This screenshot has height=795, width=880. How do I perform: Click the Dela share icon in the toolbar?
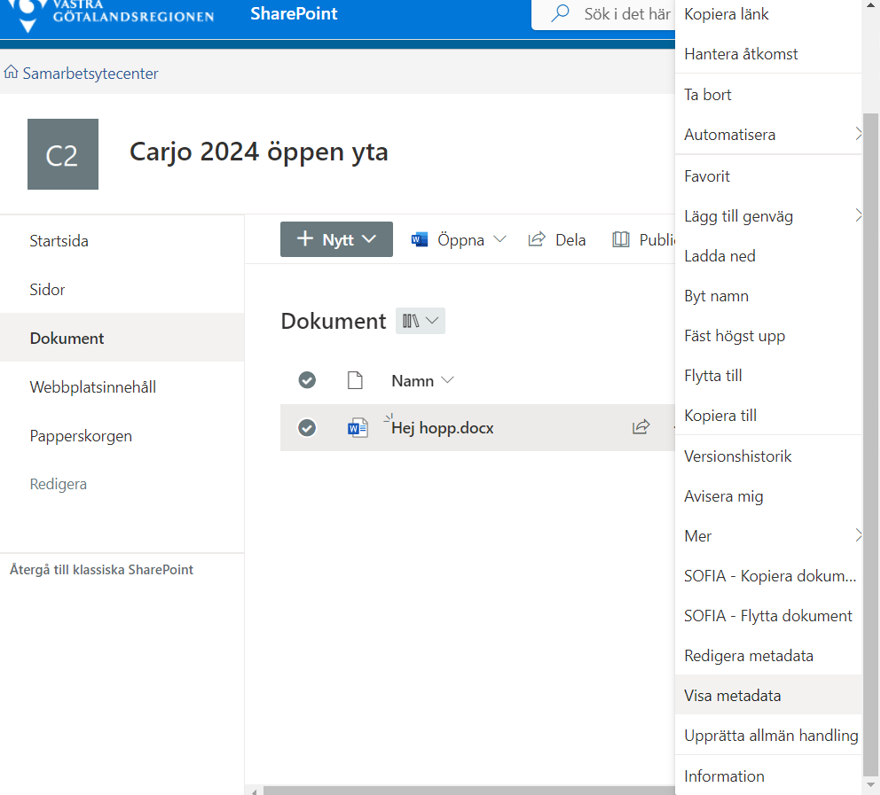[537, 240]
